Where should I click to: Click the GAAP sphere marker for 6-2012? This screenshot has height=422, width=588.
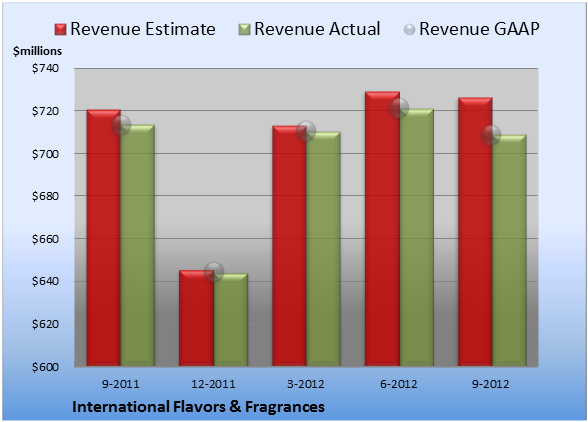399,108
